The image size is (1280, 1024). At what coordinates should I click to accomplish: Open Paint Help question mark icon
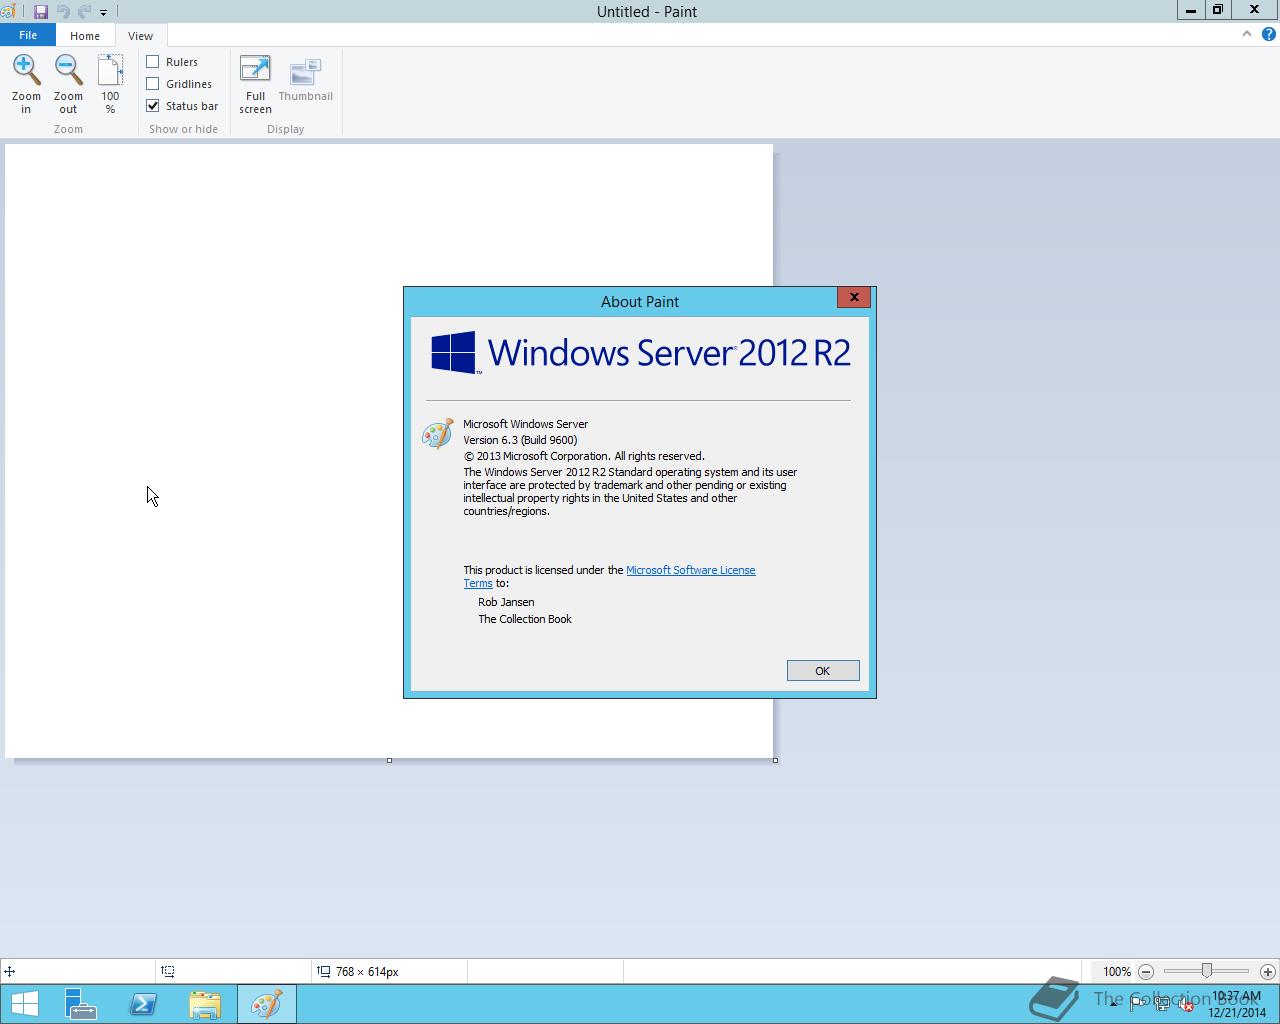tap(1268, 34)
